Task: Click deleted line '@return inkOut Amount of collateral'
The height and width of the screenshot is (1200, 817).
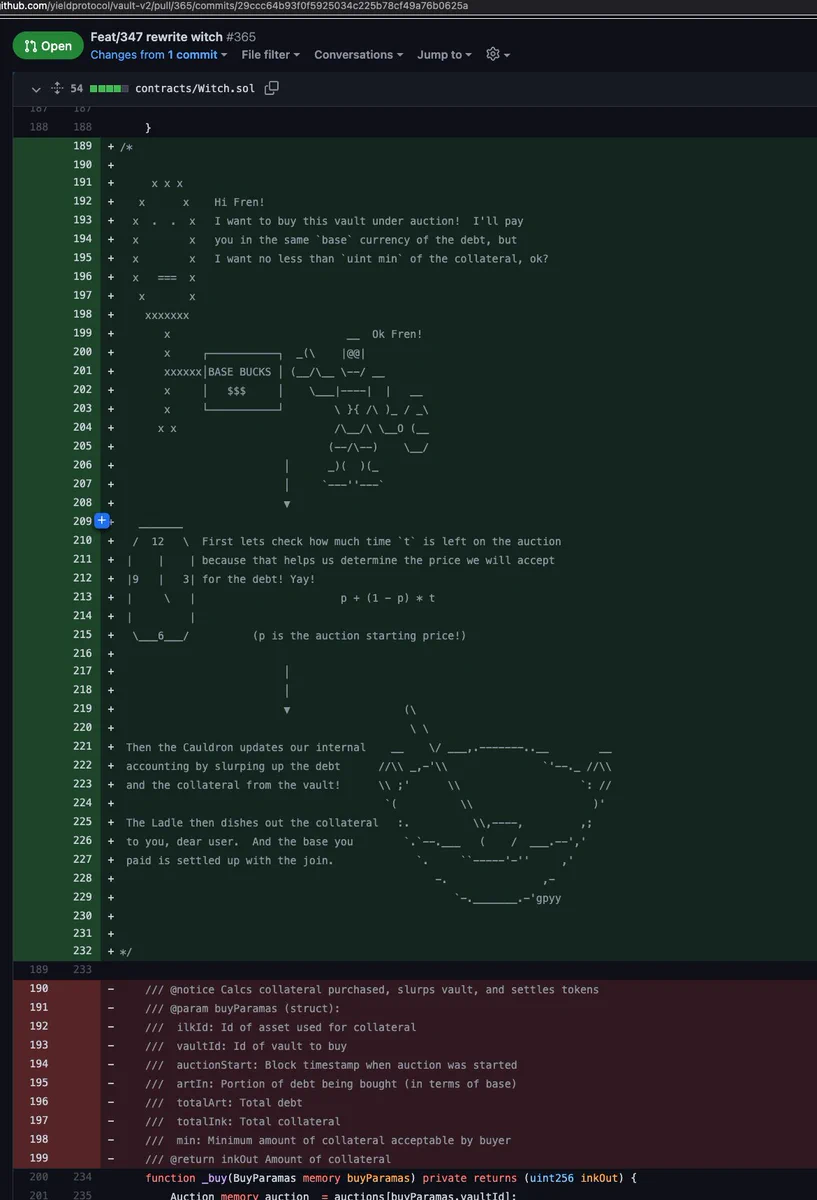Action: 268,1159
